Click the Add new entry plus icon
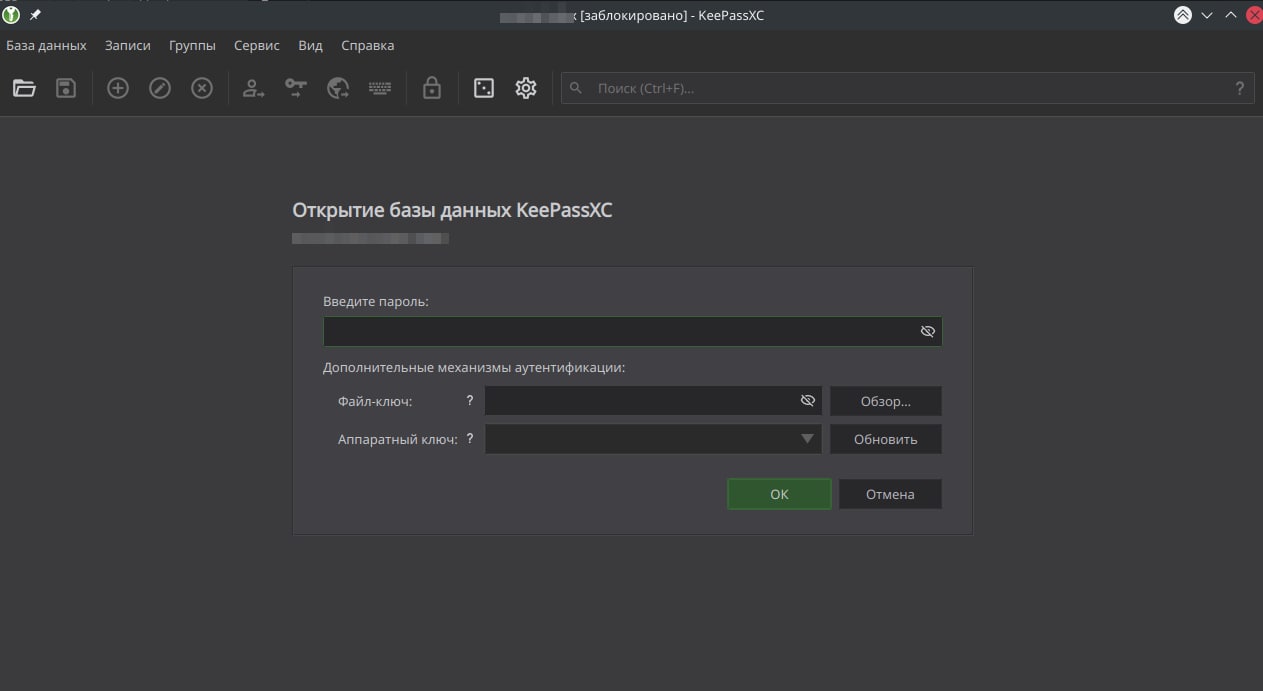The image size is (1263, 691). tap(118, 88)
